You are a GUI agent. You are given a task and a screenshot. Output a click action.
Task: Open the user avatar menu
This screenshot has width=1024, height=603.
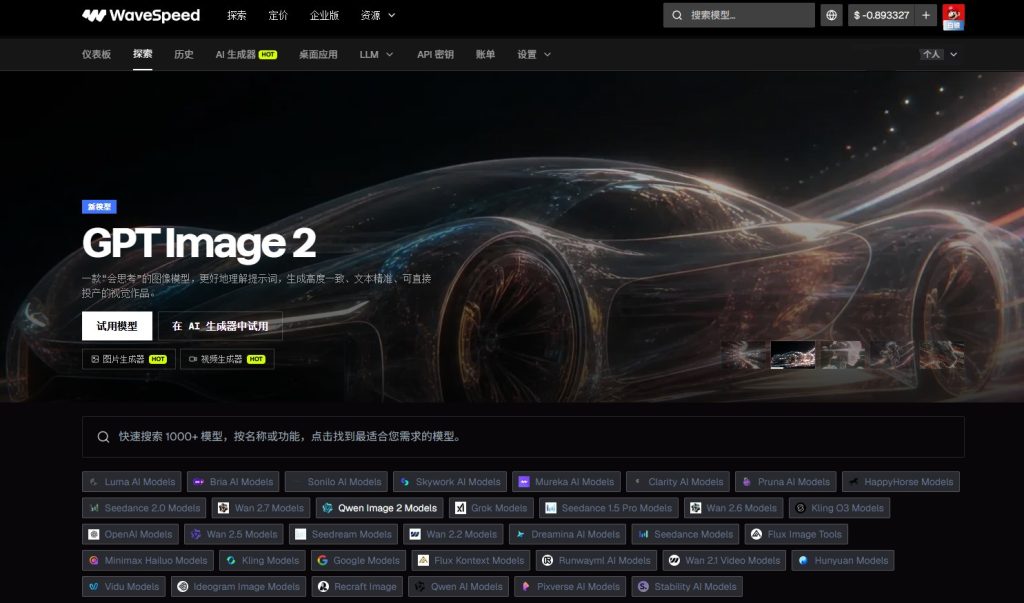pyautogui.click(x=953, y=16)
